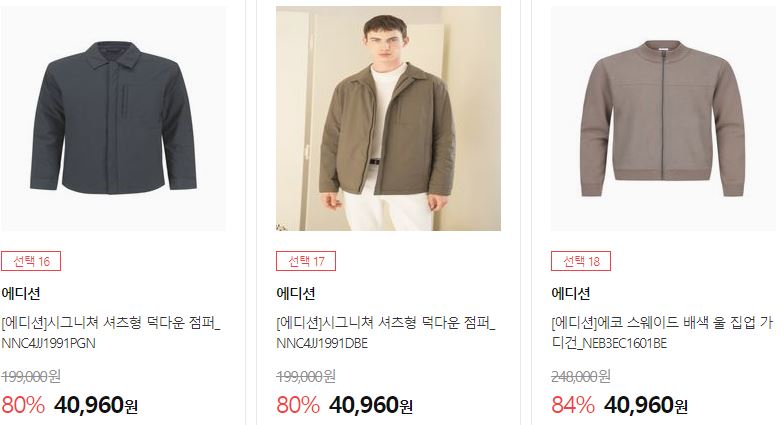Open the olive jacket model photo
Screen dimensions: 782x425
389,118
